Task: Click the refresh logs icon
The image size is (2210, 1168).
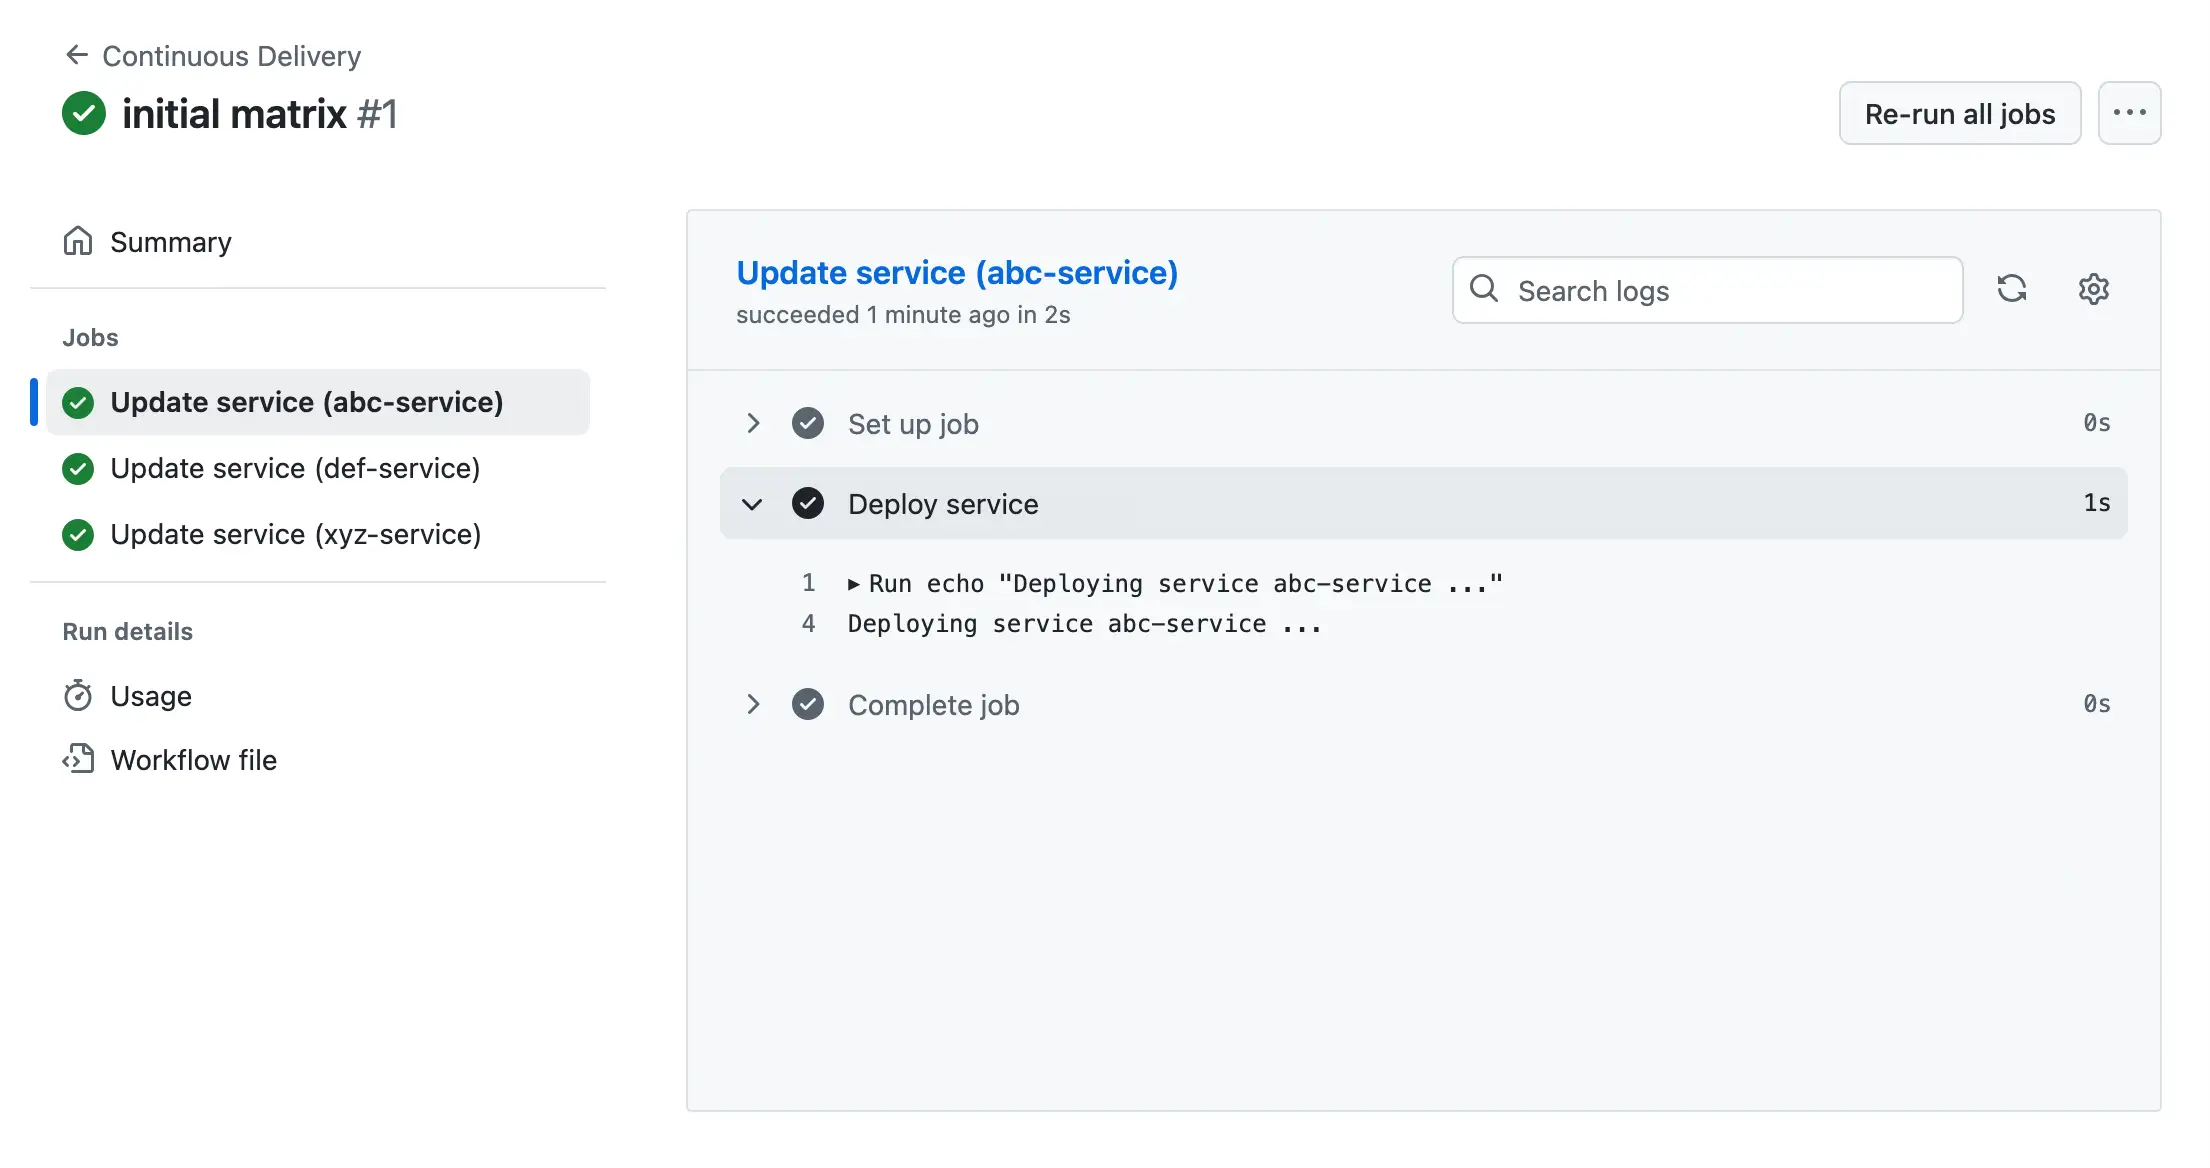Action: pyautogui.click(x=2012, y=289)
